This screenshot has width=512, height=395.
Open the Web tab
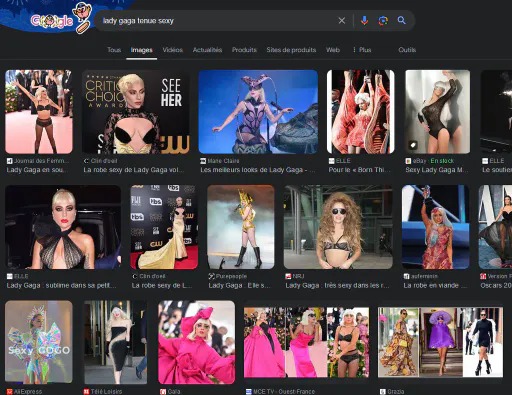pyautogui.click(x=333, y=50)
